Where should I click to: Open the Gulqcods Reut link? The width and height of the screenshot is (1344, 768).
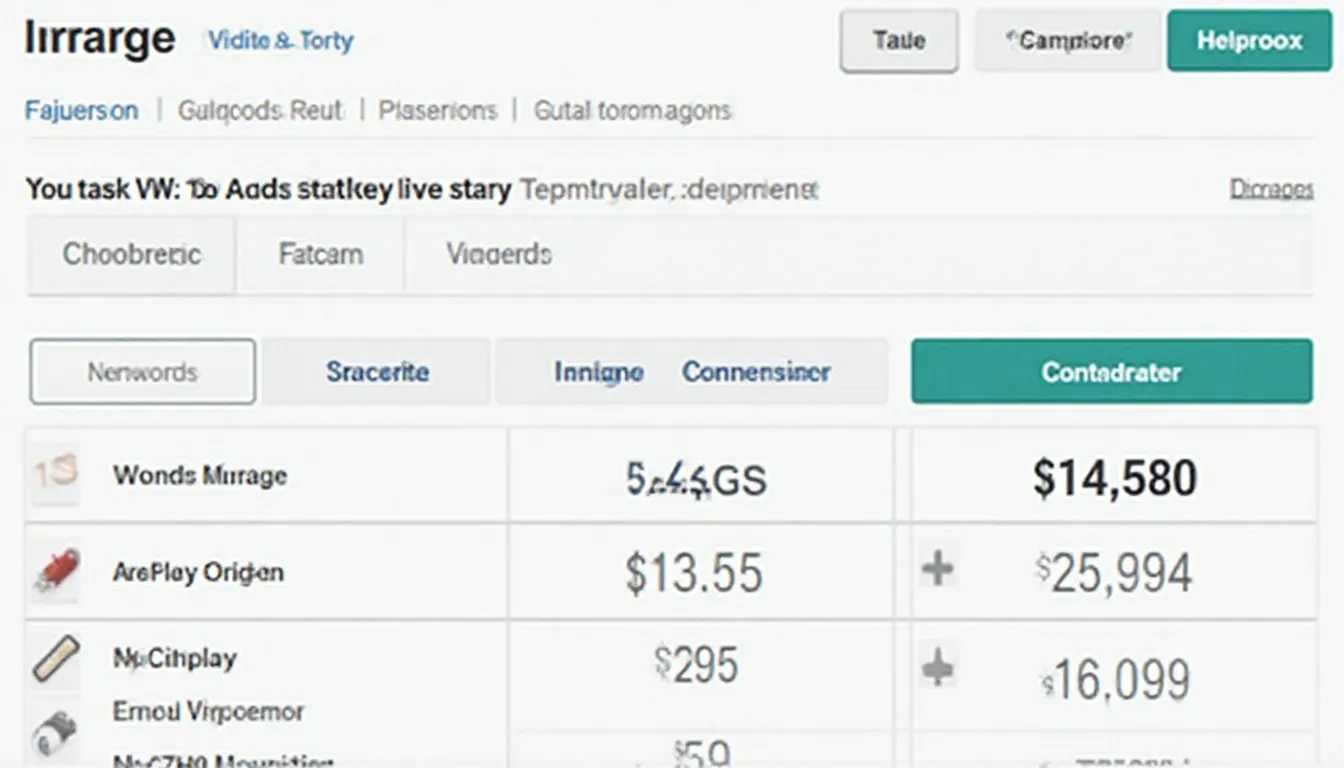(260, 110)
